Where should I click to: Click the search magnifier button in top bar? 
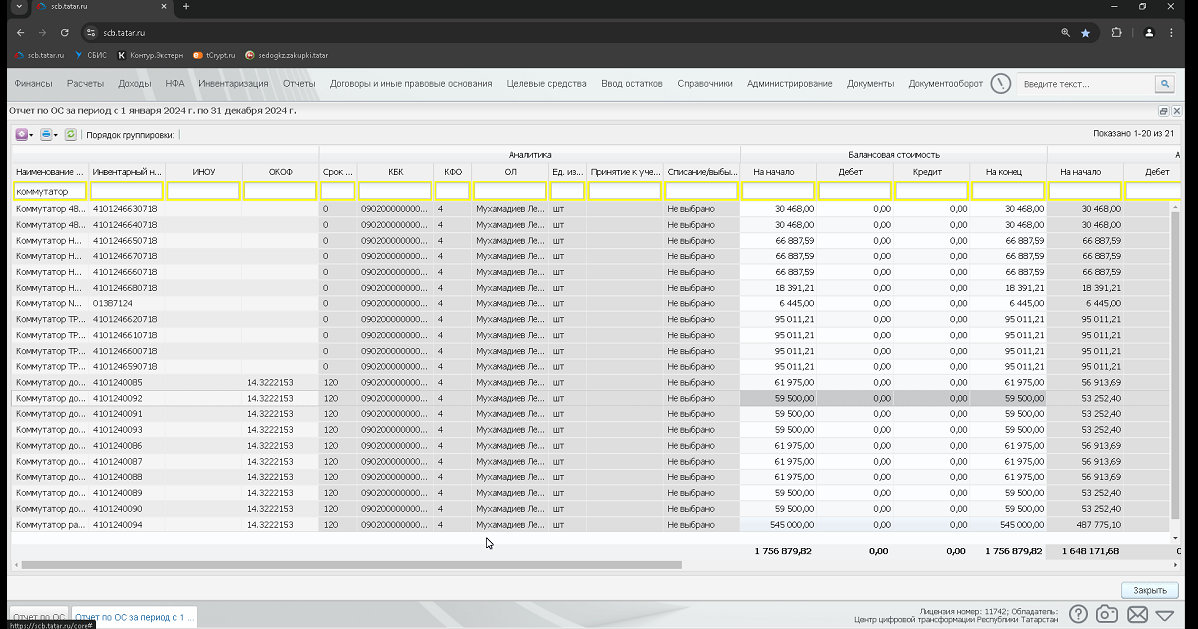[x=1164, y=84]
